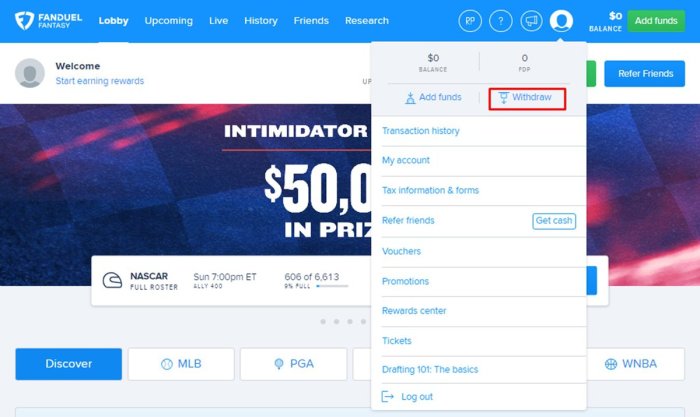Open Drafting 101: The basics
Image resolution: width=700 pixels, height=417 pixels.
tap(430, 370)
